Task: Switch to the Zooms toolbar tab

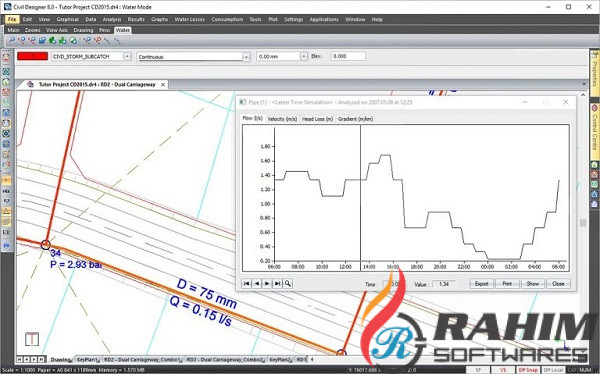Action: (33, 30)
